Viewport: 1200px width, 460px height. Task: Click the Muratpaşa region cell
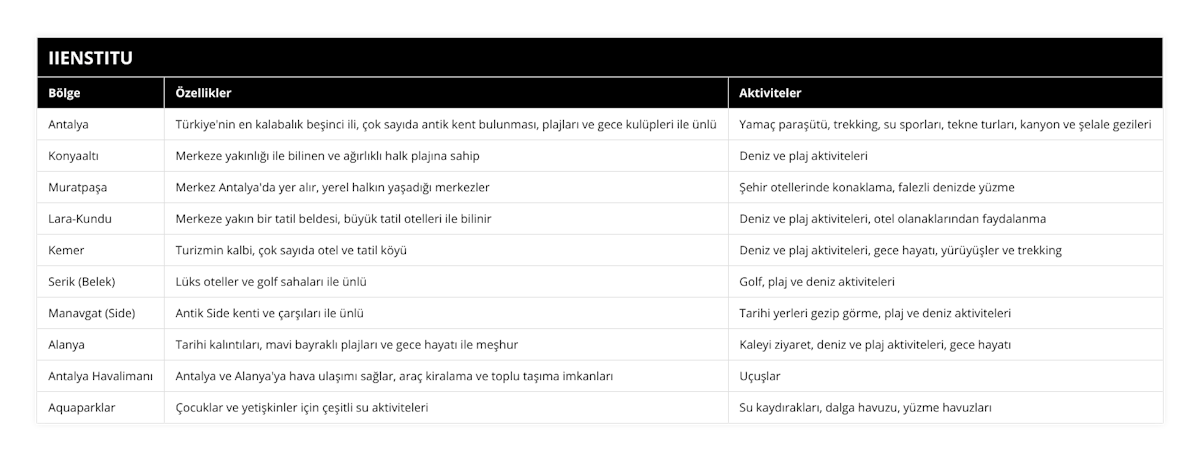[101, 187]
